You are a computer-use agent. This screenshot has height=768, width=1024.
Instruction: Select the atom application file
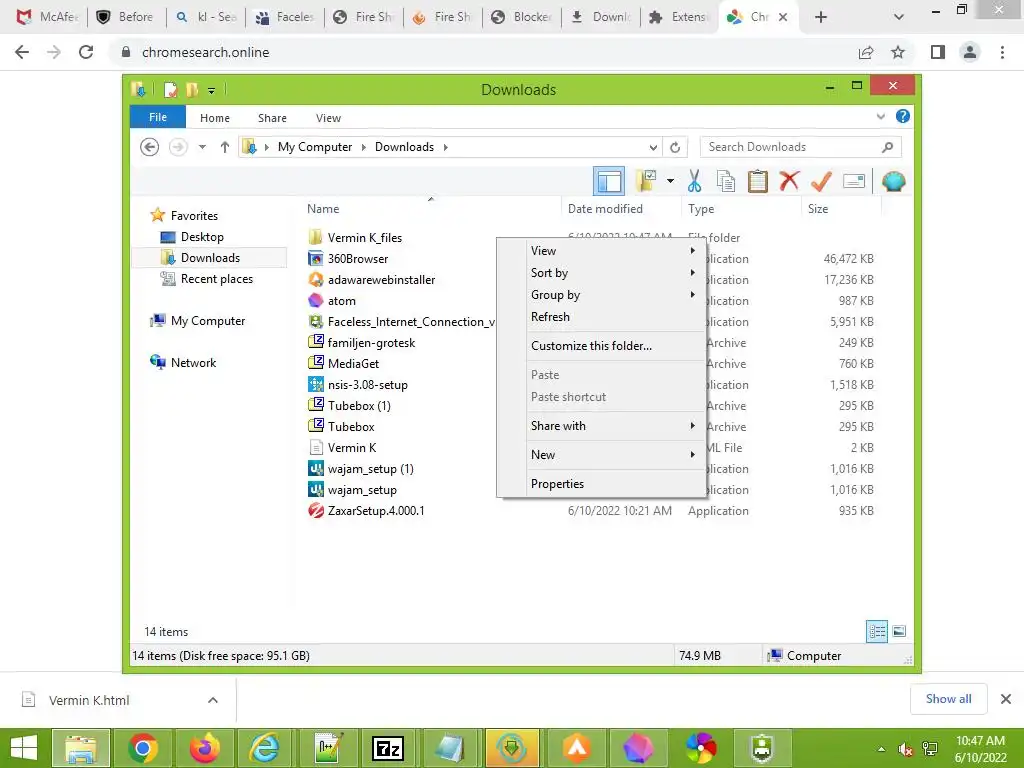[342, 300]
